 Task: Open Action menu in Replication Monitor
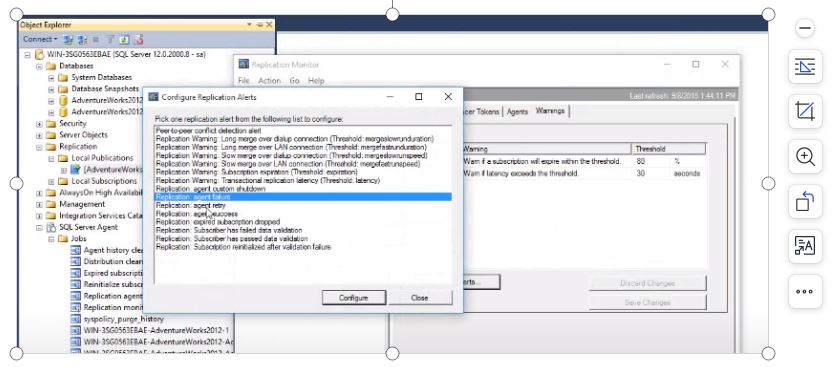click(269, 81)
